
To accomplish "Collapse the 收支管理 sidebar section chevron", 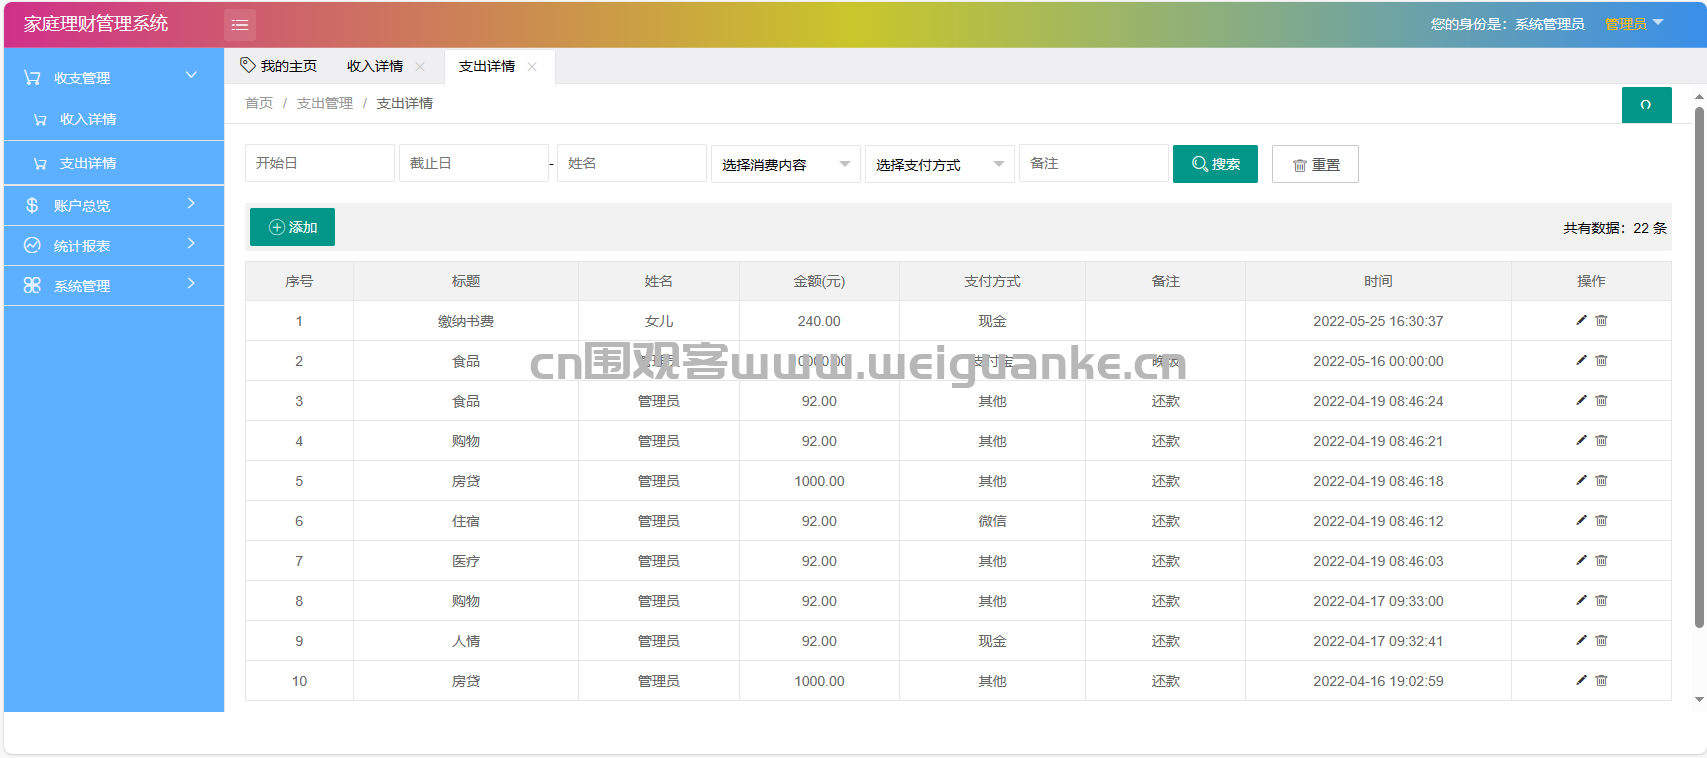I will pyautogui.click(x=191, y=76).
